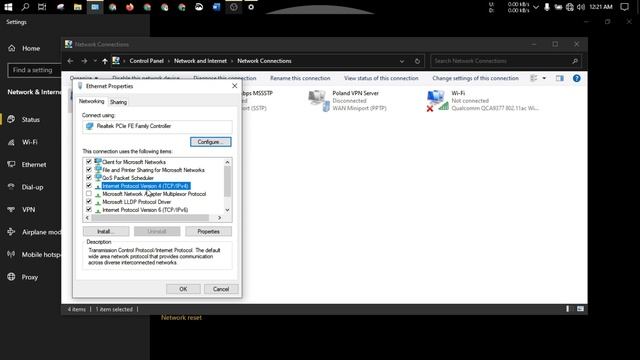The image size is (640, 360).
Task: Go up one folder level
Action: pyautogui.click(x=105, y=61)
